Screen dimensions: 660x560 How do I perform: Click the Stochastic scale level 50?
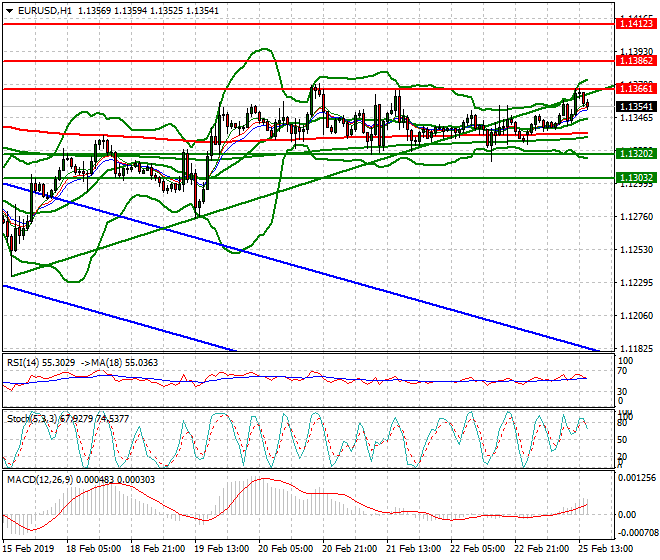coord(622,440)
